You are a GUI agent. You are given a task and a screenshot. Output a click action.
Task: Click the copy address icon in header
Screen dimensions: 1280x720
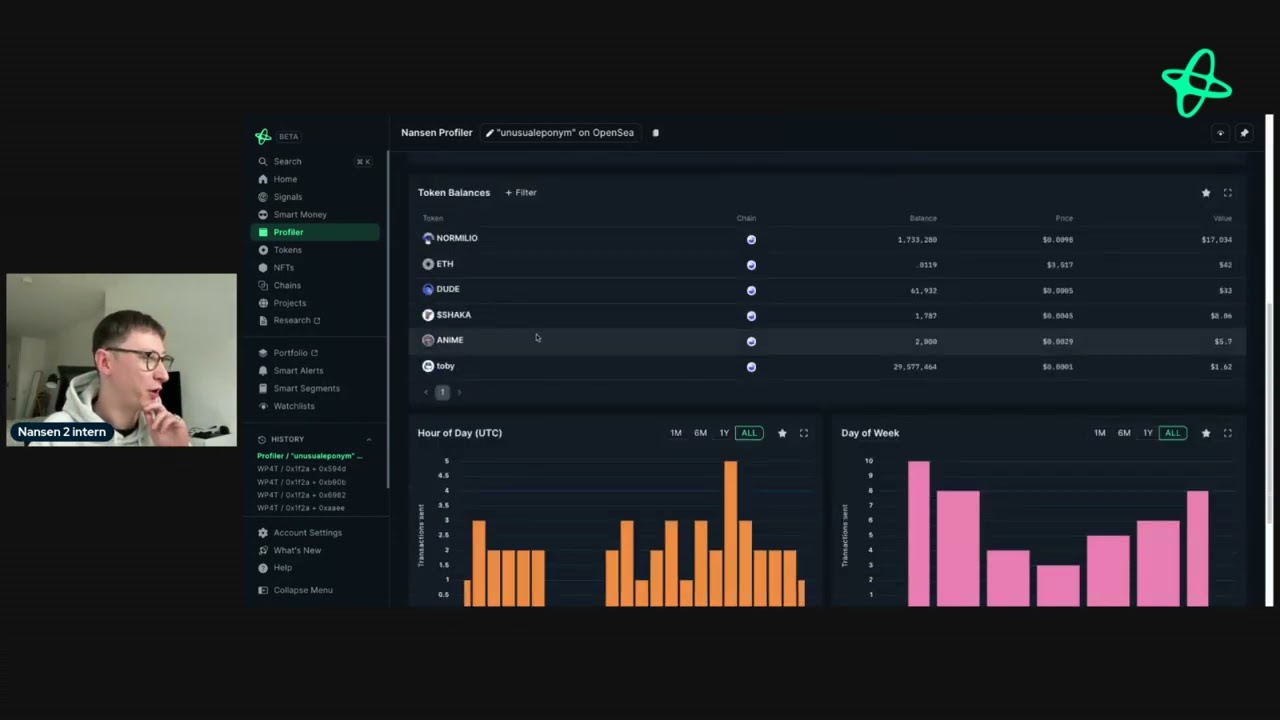point(656,132)
